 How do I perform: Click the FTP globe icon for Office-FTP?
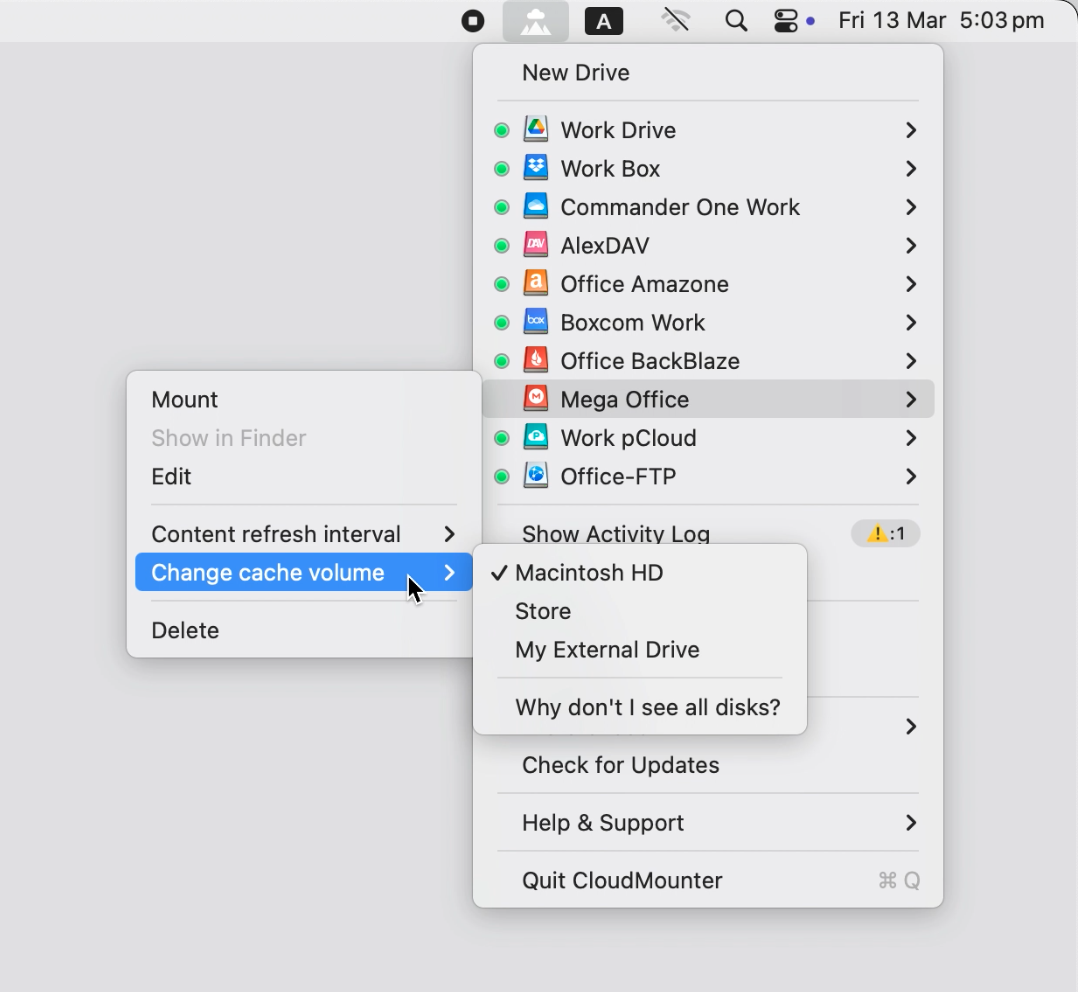[536, 476]
